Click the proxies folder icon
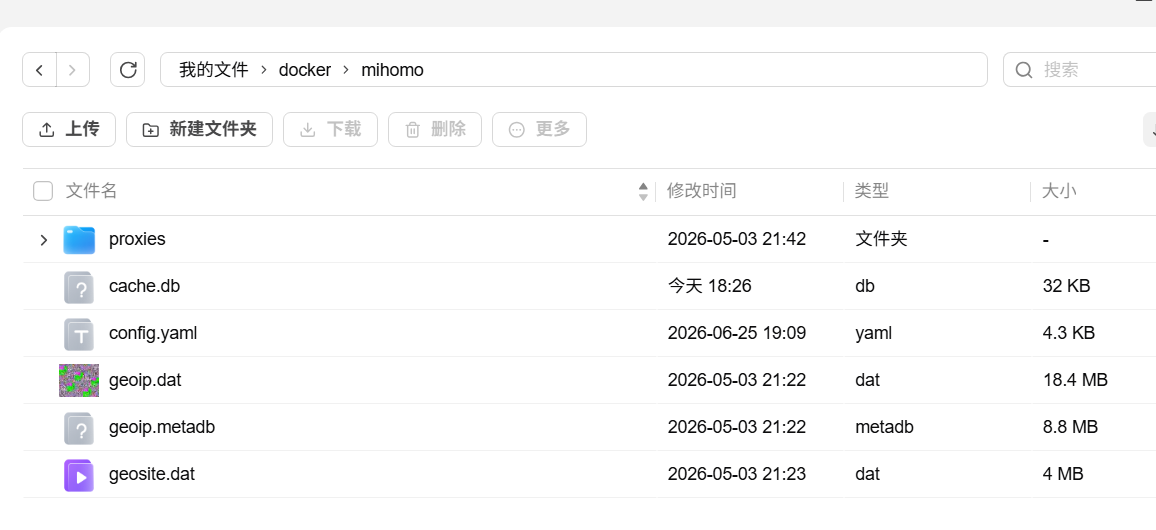1156x530 pixels. coord(79,240)
